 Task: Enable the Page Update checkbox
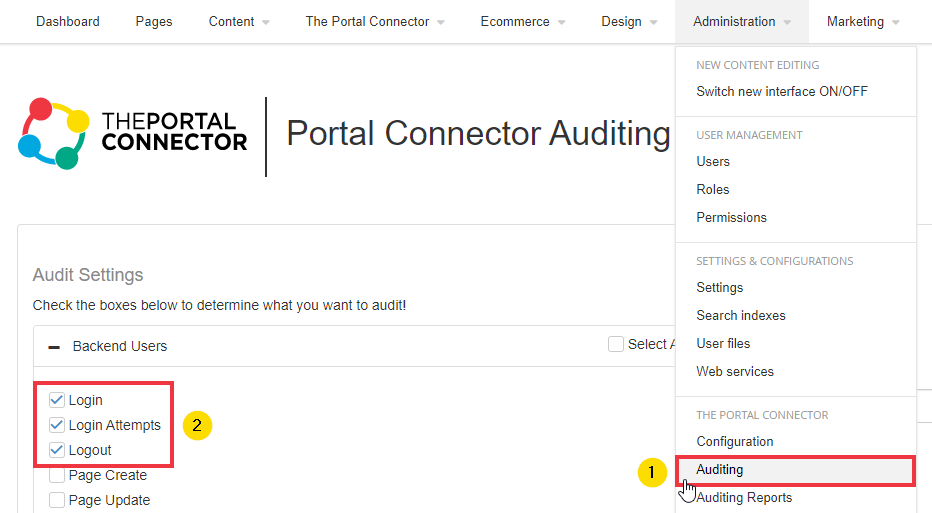(x=57, y=500)
